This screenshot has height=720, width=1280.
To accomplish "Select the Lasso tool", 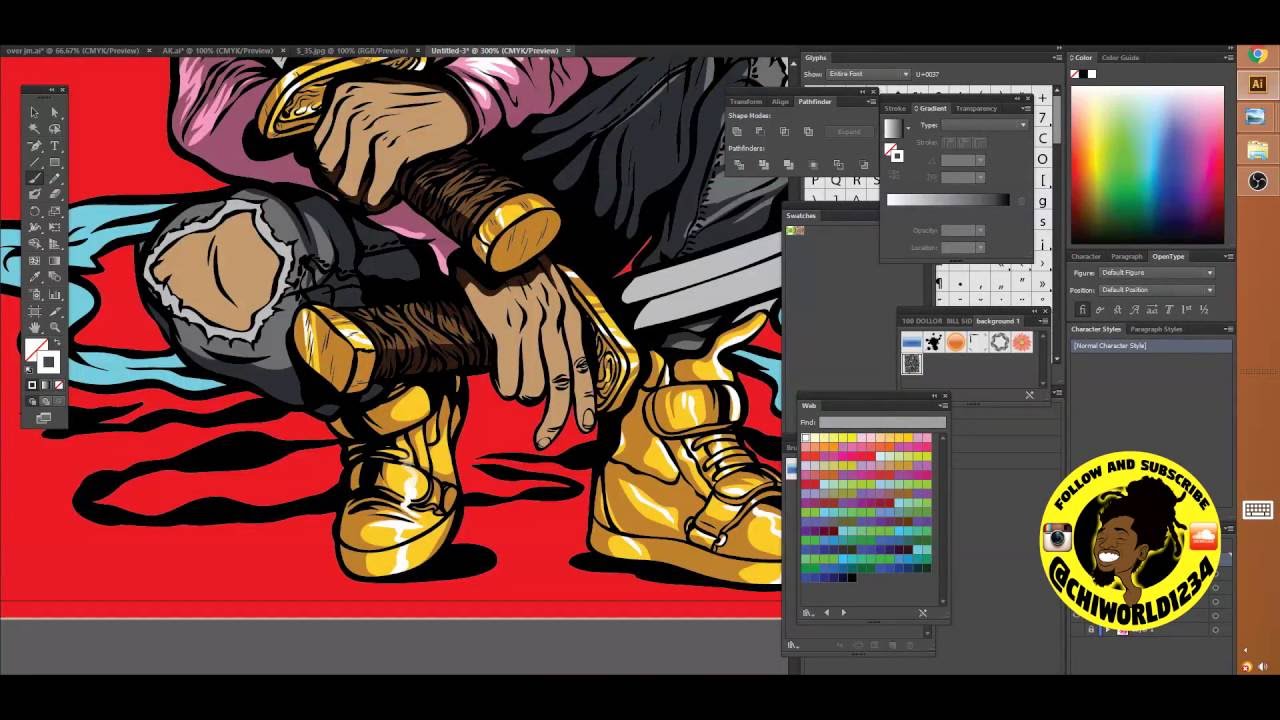I will (x=54, y=128).
